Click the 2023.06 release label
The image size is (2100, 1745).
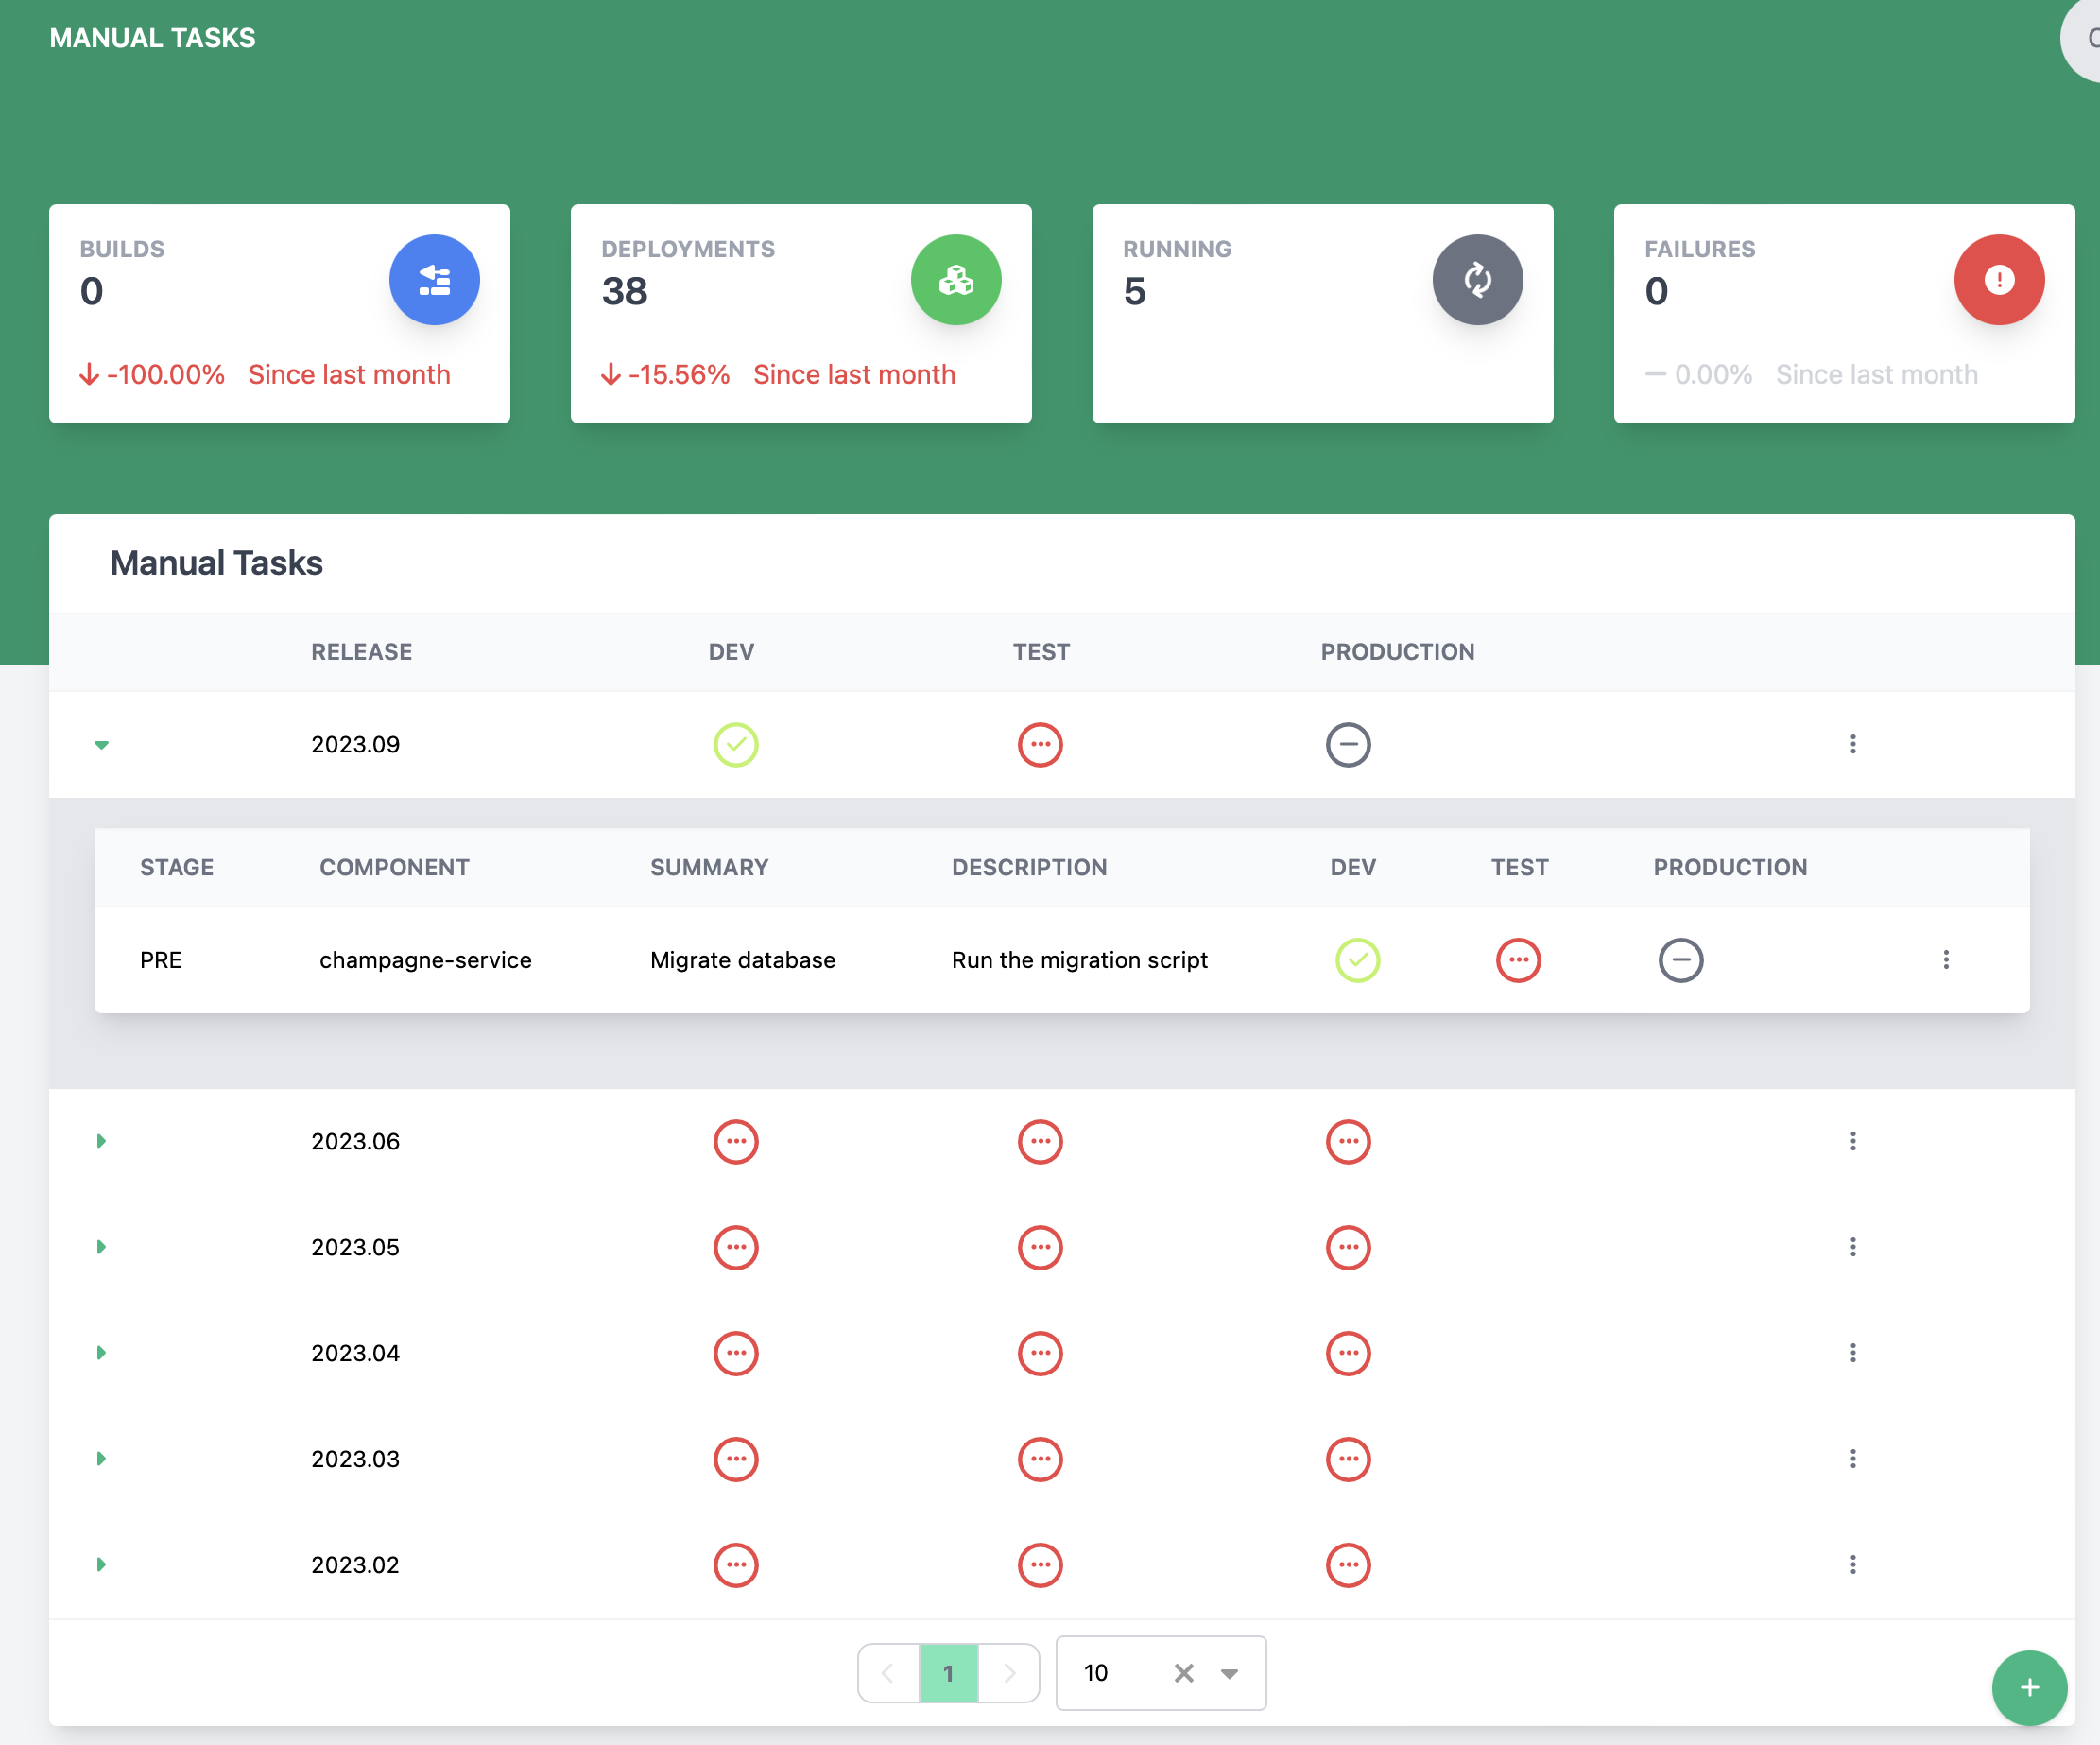[355, 1141]
